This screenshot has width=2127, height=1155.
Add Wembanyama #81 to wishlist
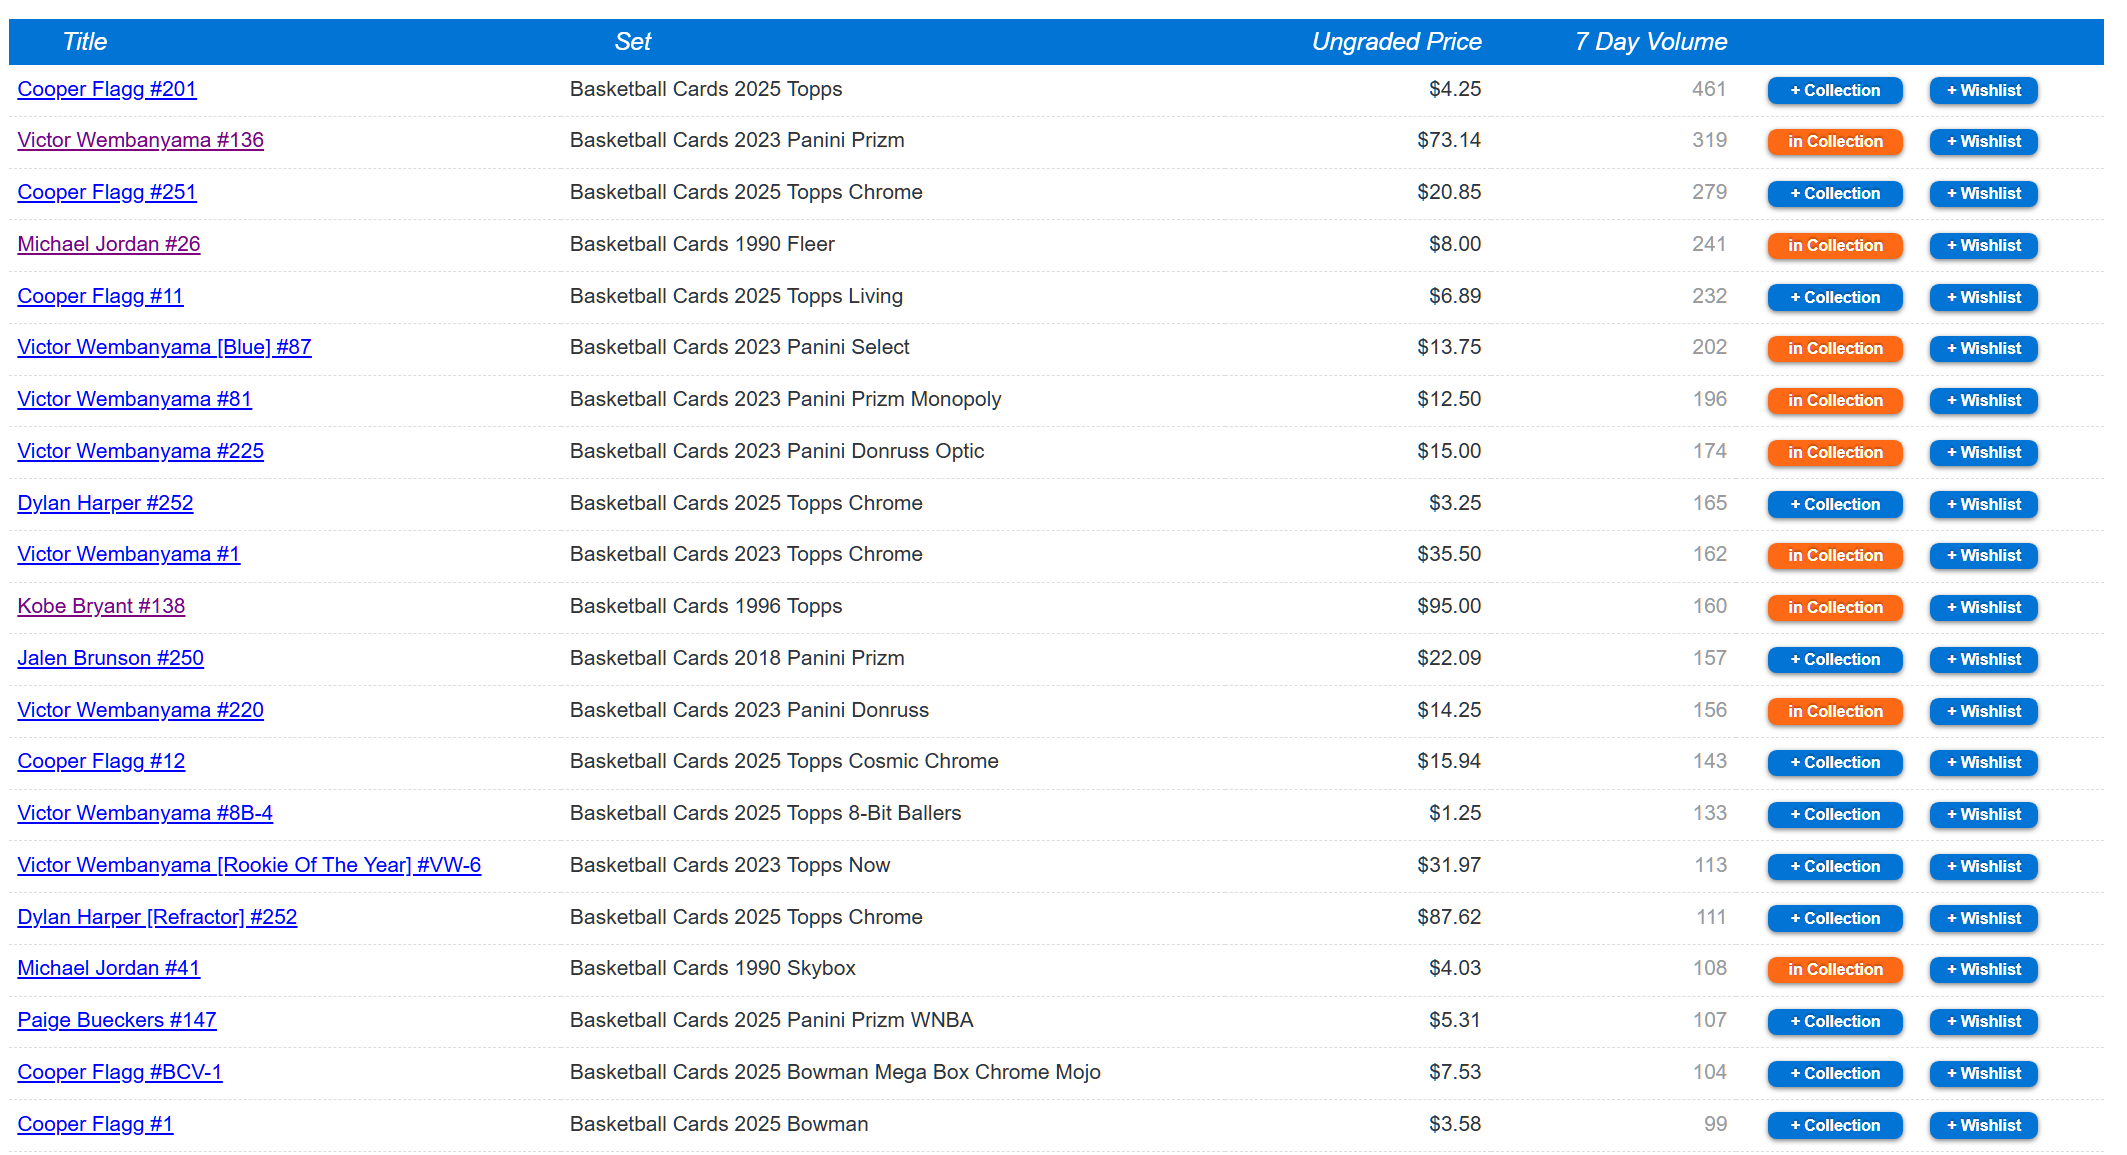pos(1984,401)
